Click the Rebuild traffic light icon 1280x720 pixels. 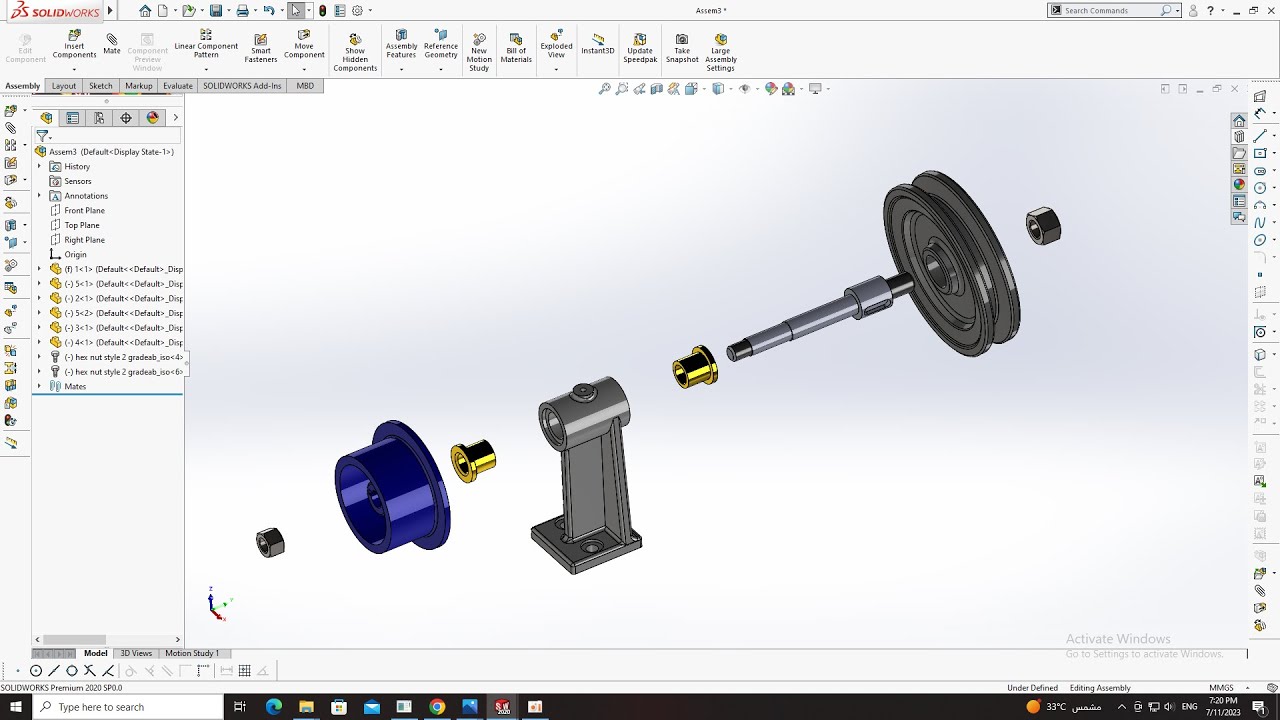[x=322, y=11]
